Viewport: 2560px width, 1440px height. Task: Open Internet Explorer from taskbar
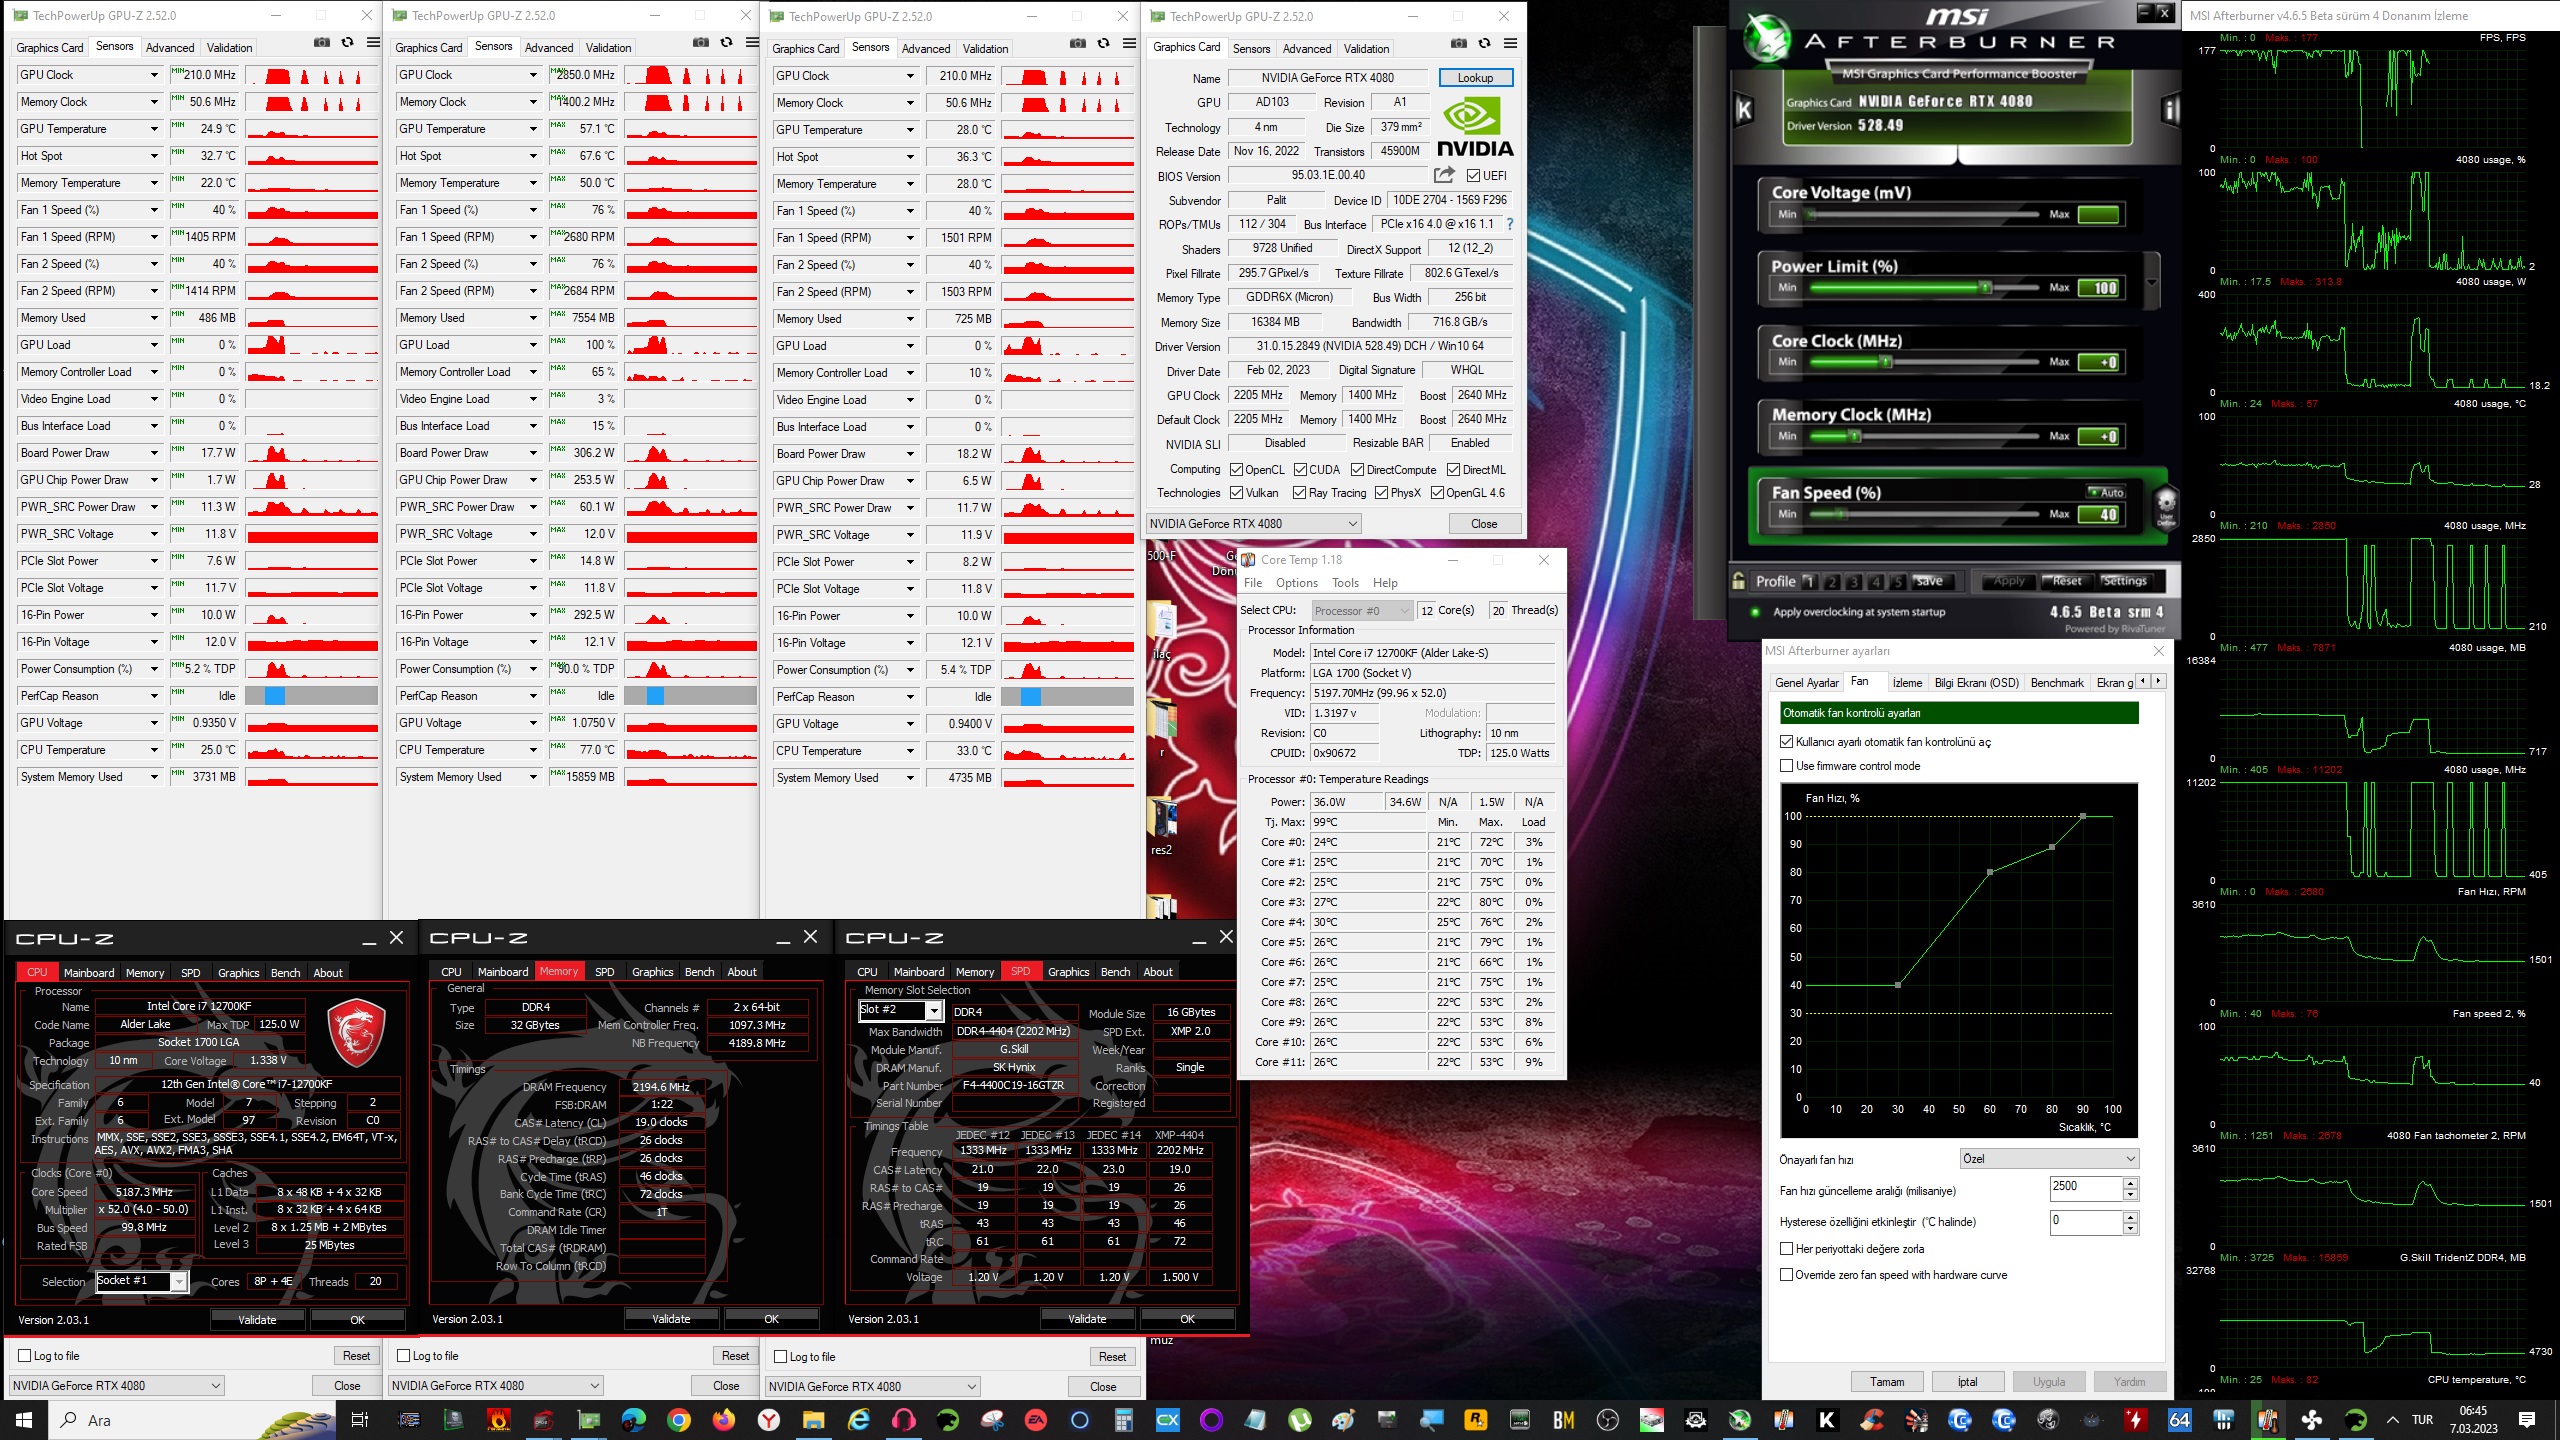858,1420
